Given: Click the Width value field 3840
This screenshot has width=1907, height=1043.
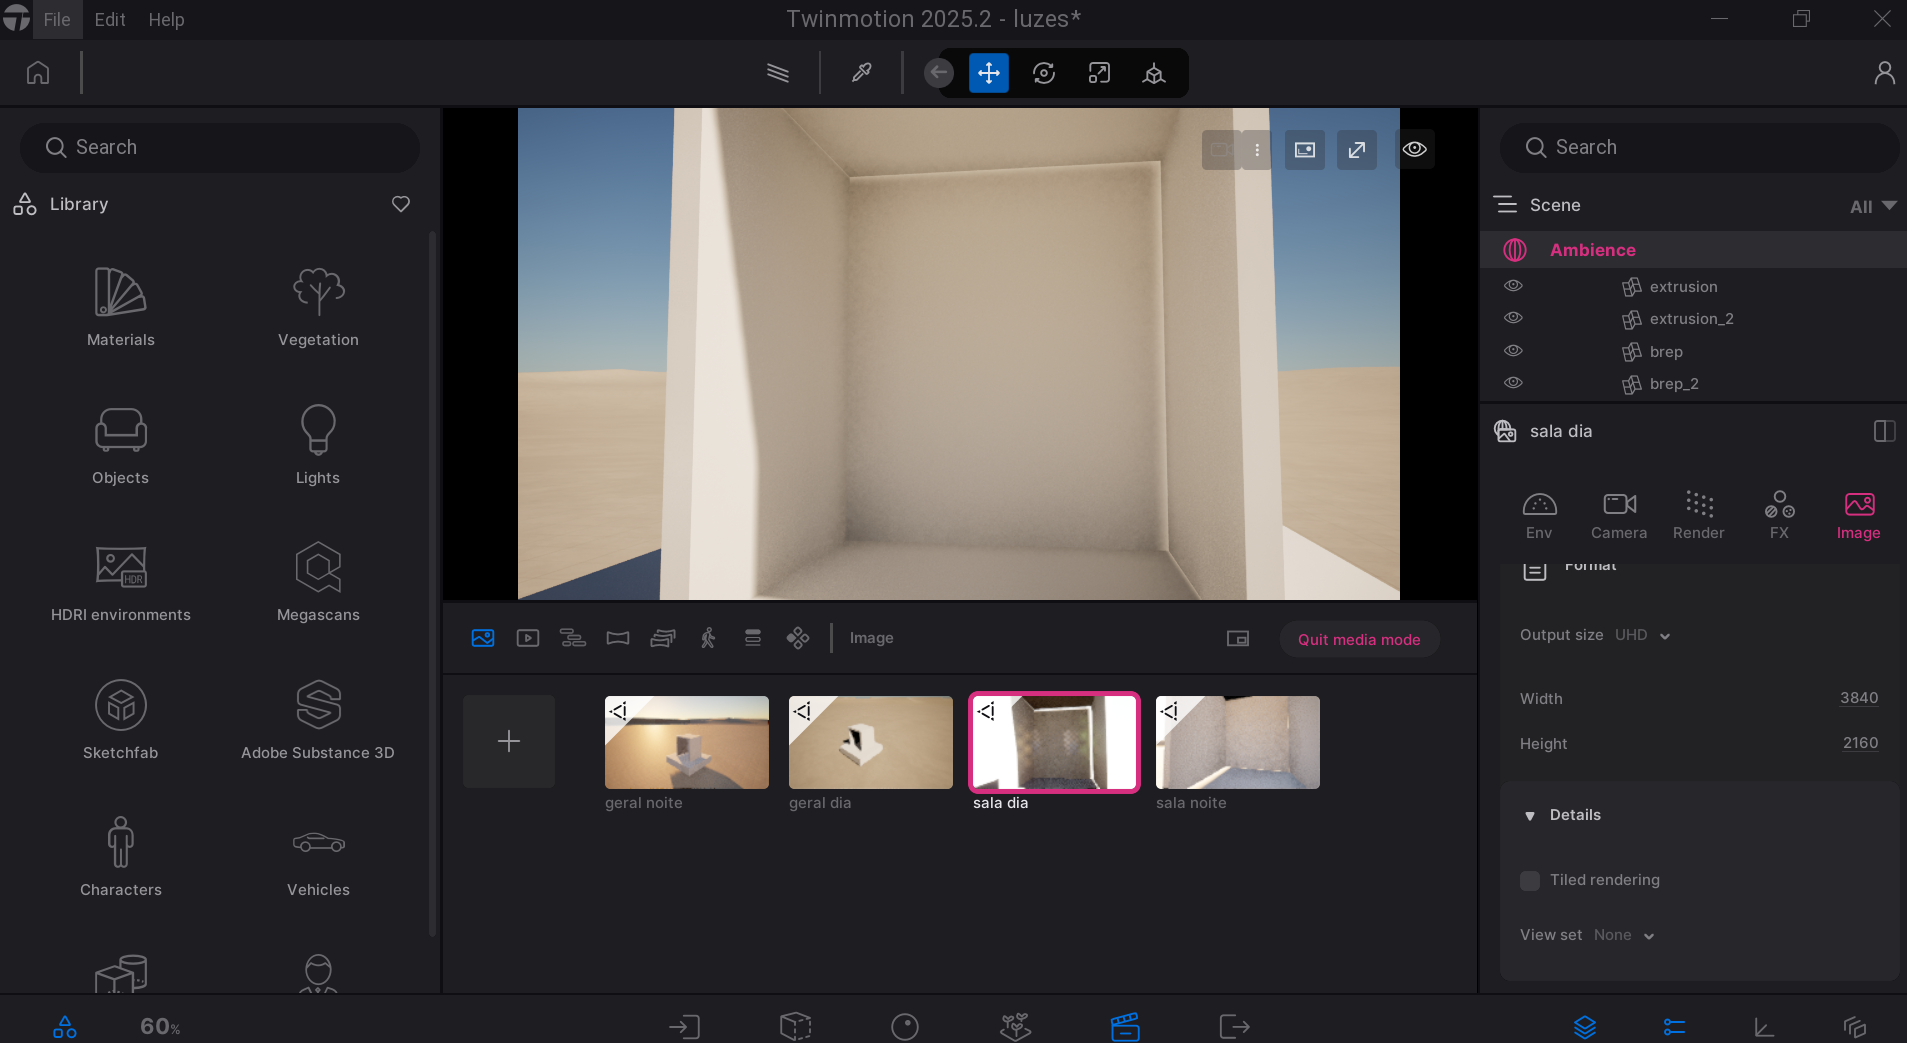Looking at the screenshot, I should (1858, 698).
